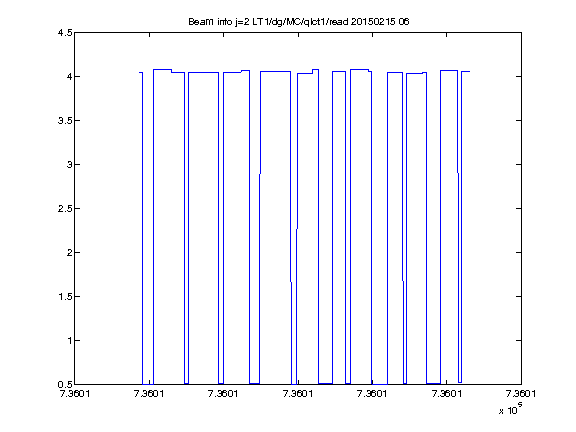Image resolution: width=576 pixels, height=432 pixels.
Task: Click the y-axis tick label 1
Action: pyautogui.click(x=70, y=341)
